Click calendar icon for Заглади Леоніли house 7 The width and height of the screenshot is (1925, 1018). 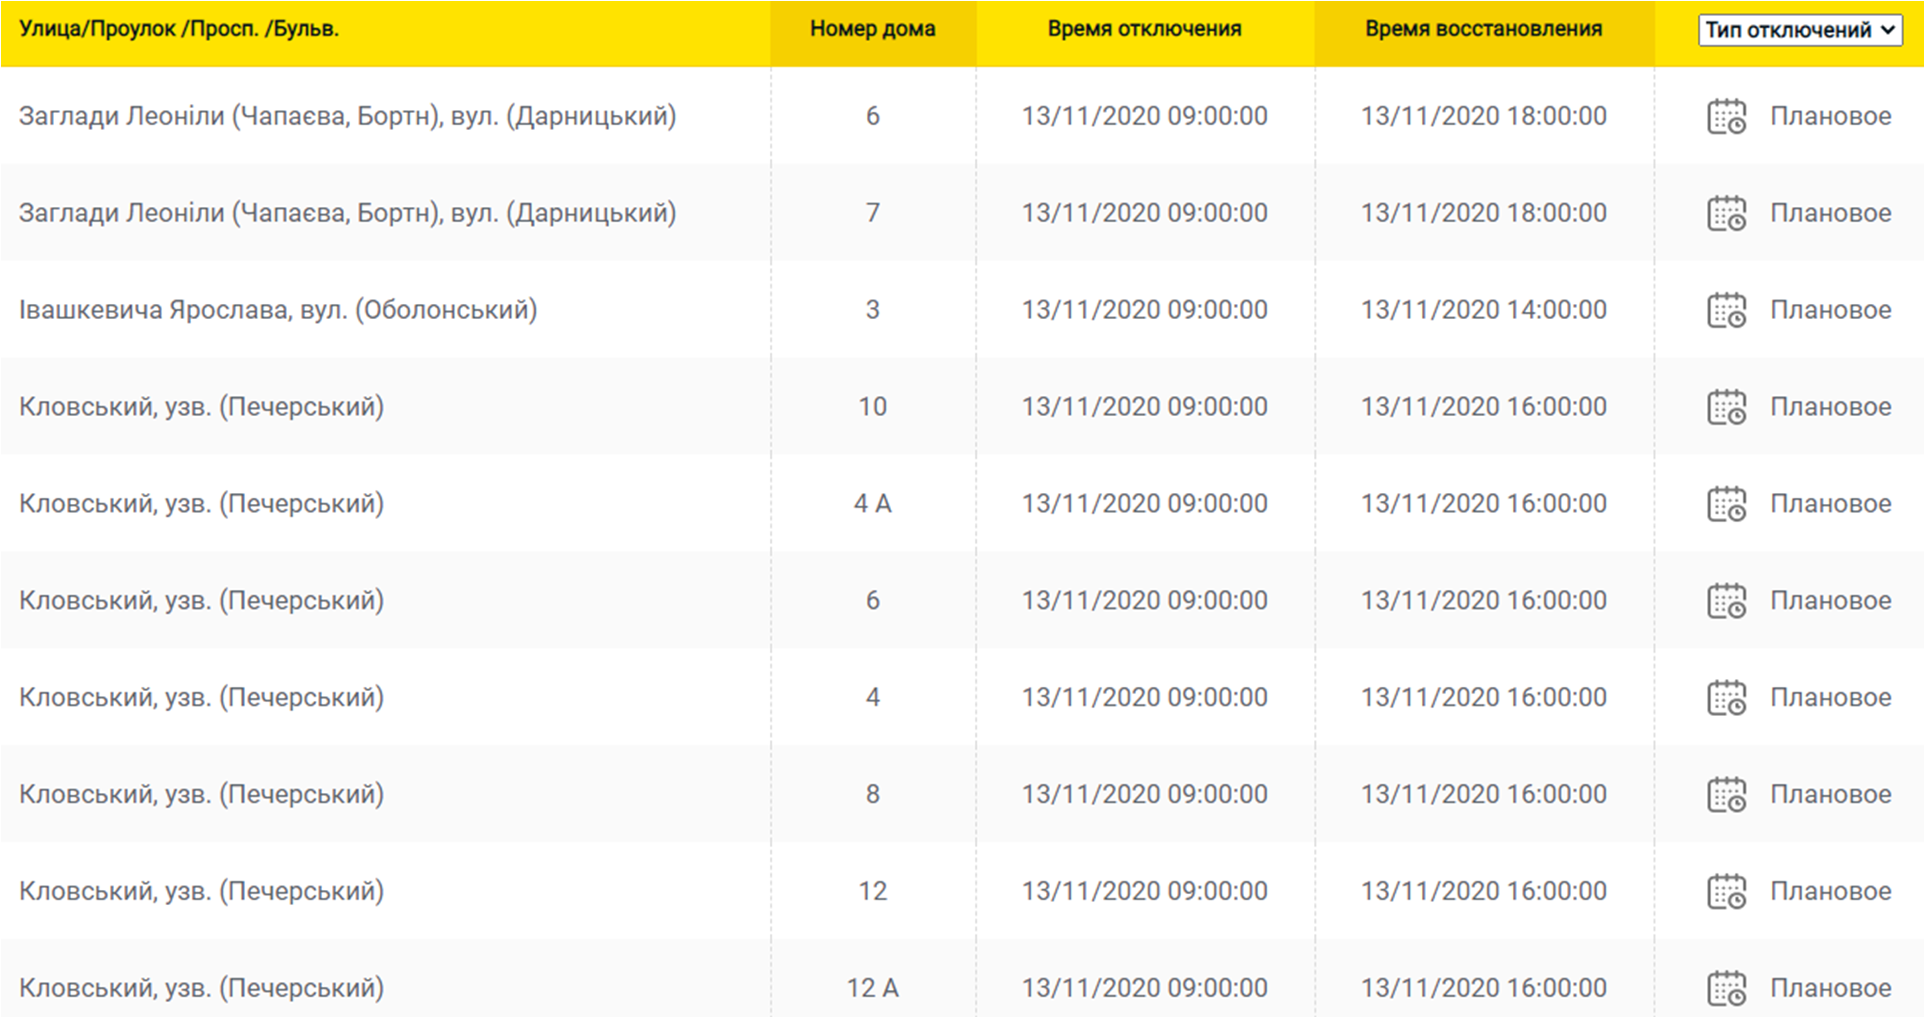click(1725, 214)
